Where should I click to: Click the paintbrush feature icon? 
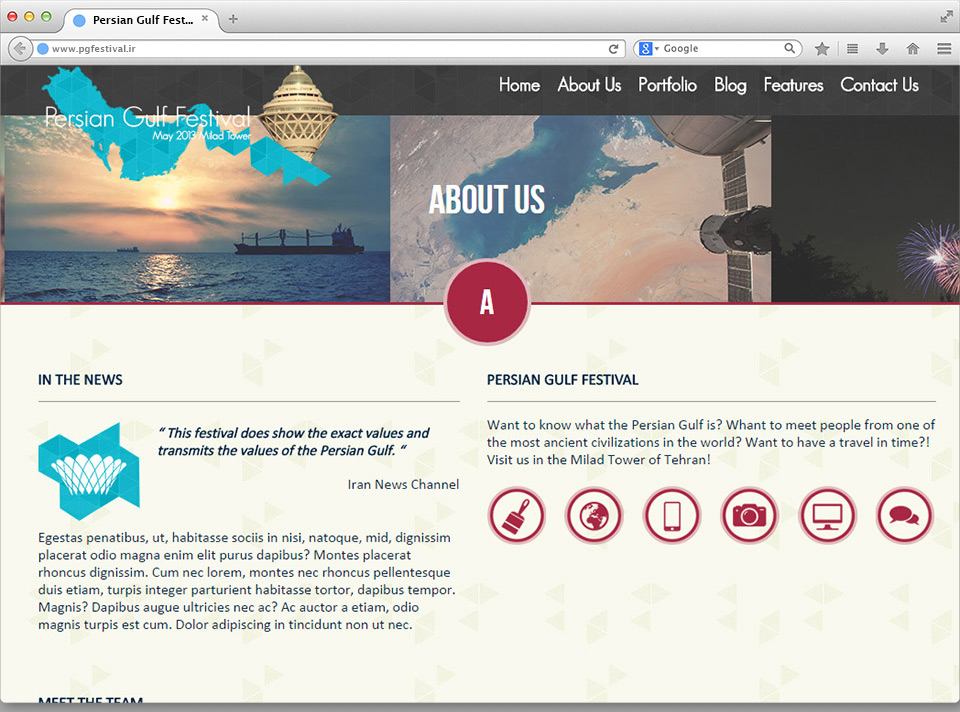(517, 515)
